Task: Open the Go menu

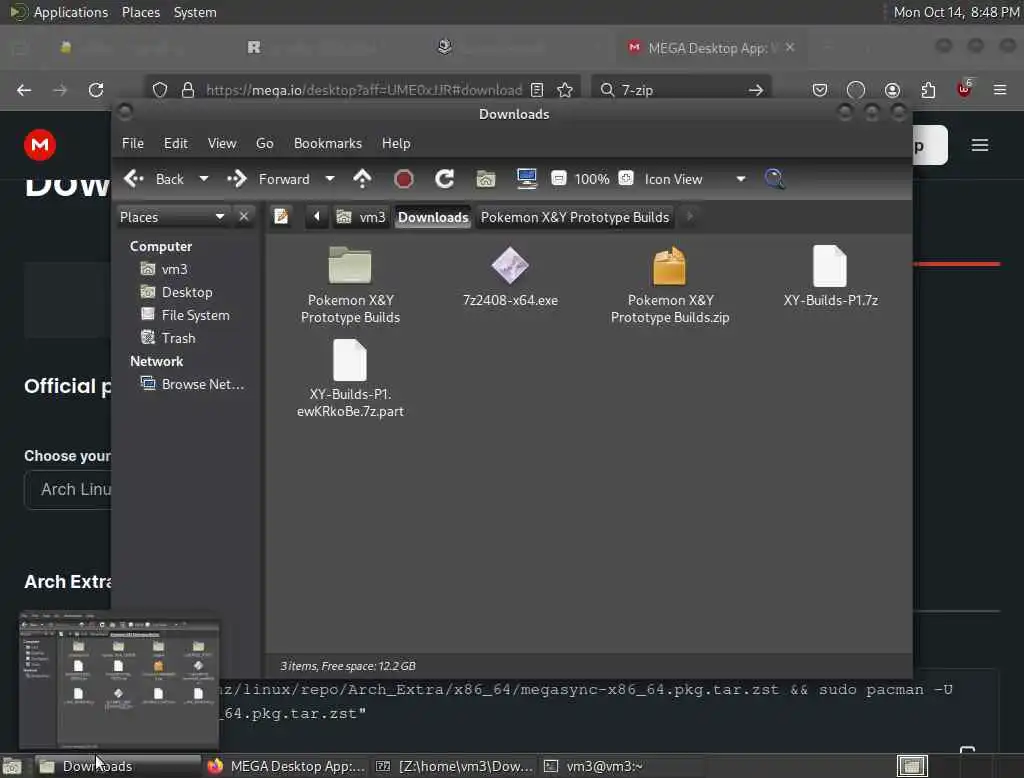Action: [x=264, y=143]
